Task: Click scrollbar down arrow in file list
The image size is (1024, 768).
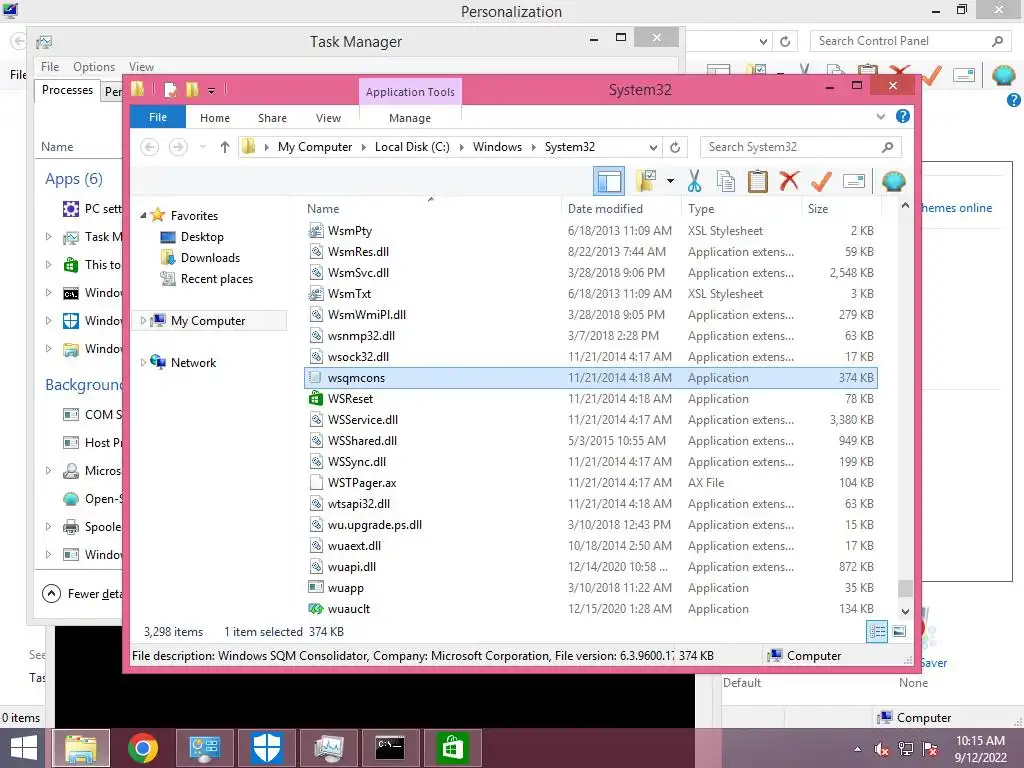Action: [x=905, y=612]
